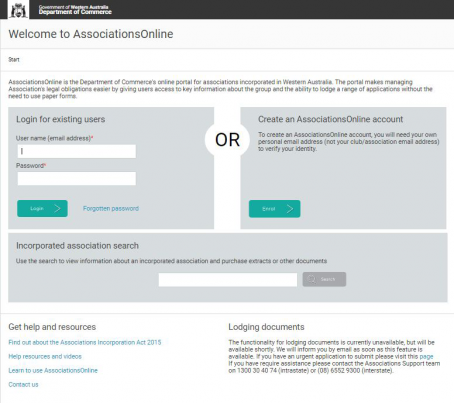Follow the 'page' link in Lodging documents

[x=426, y=356]
